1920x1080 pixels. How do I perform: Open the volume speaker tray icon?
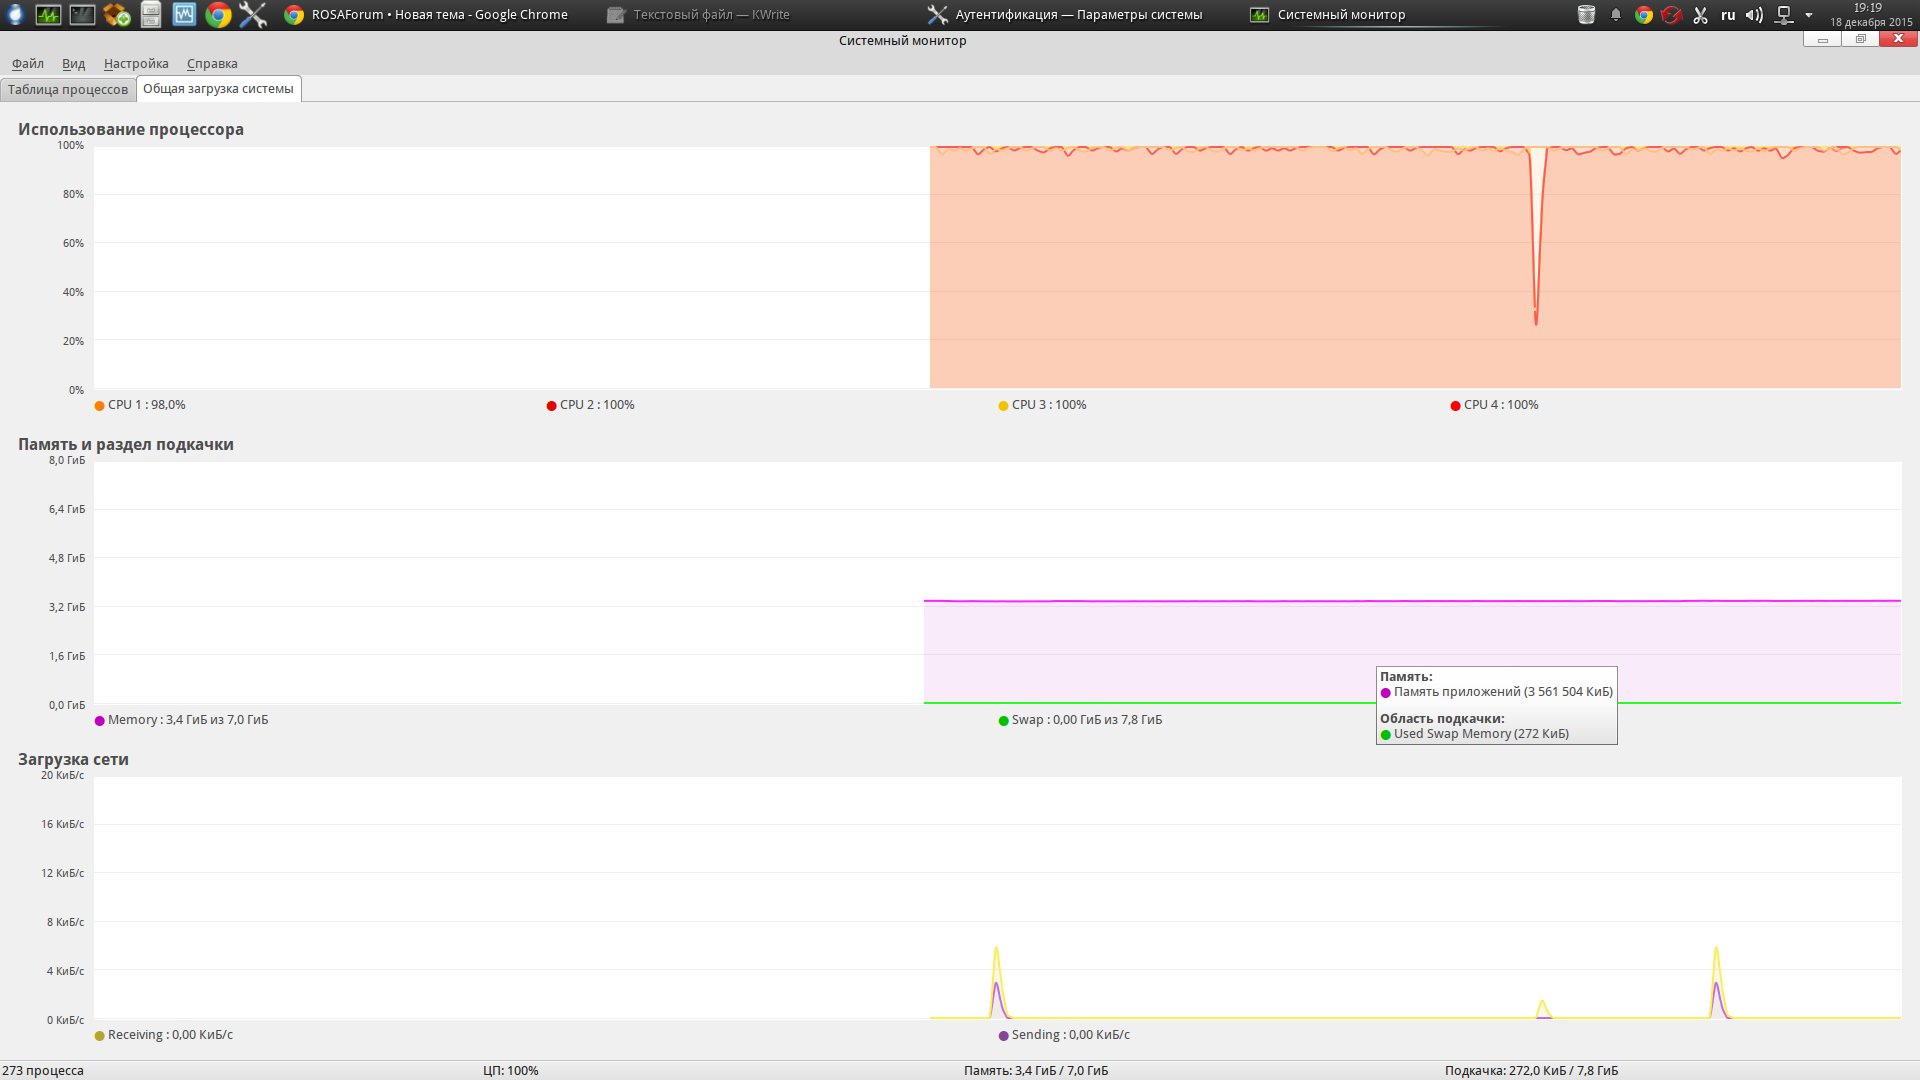[x=1754, y=14]
